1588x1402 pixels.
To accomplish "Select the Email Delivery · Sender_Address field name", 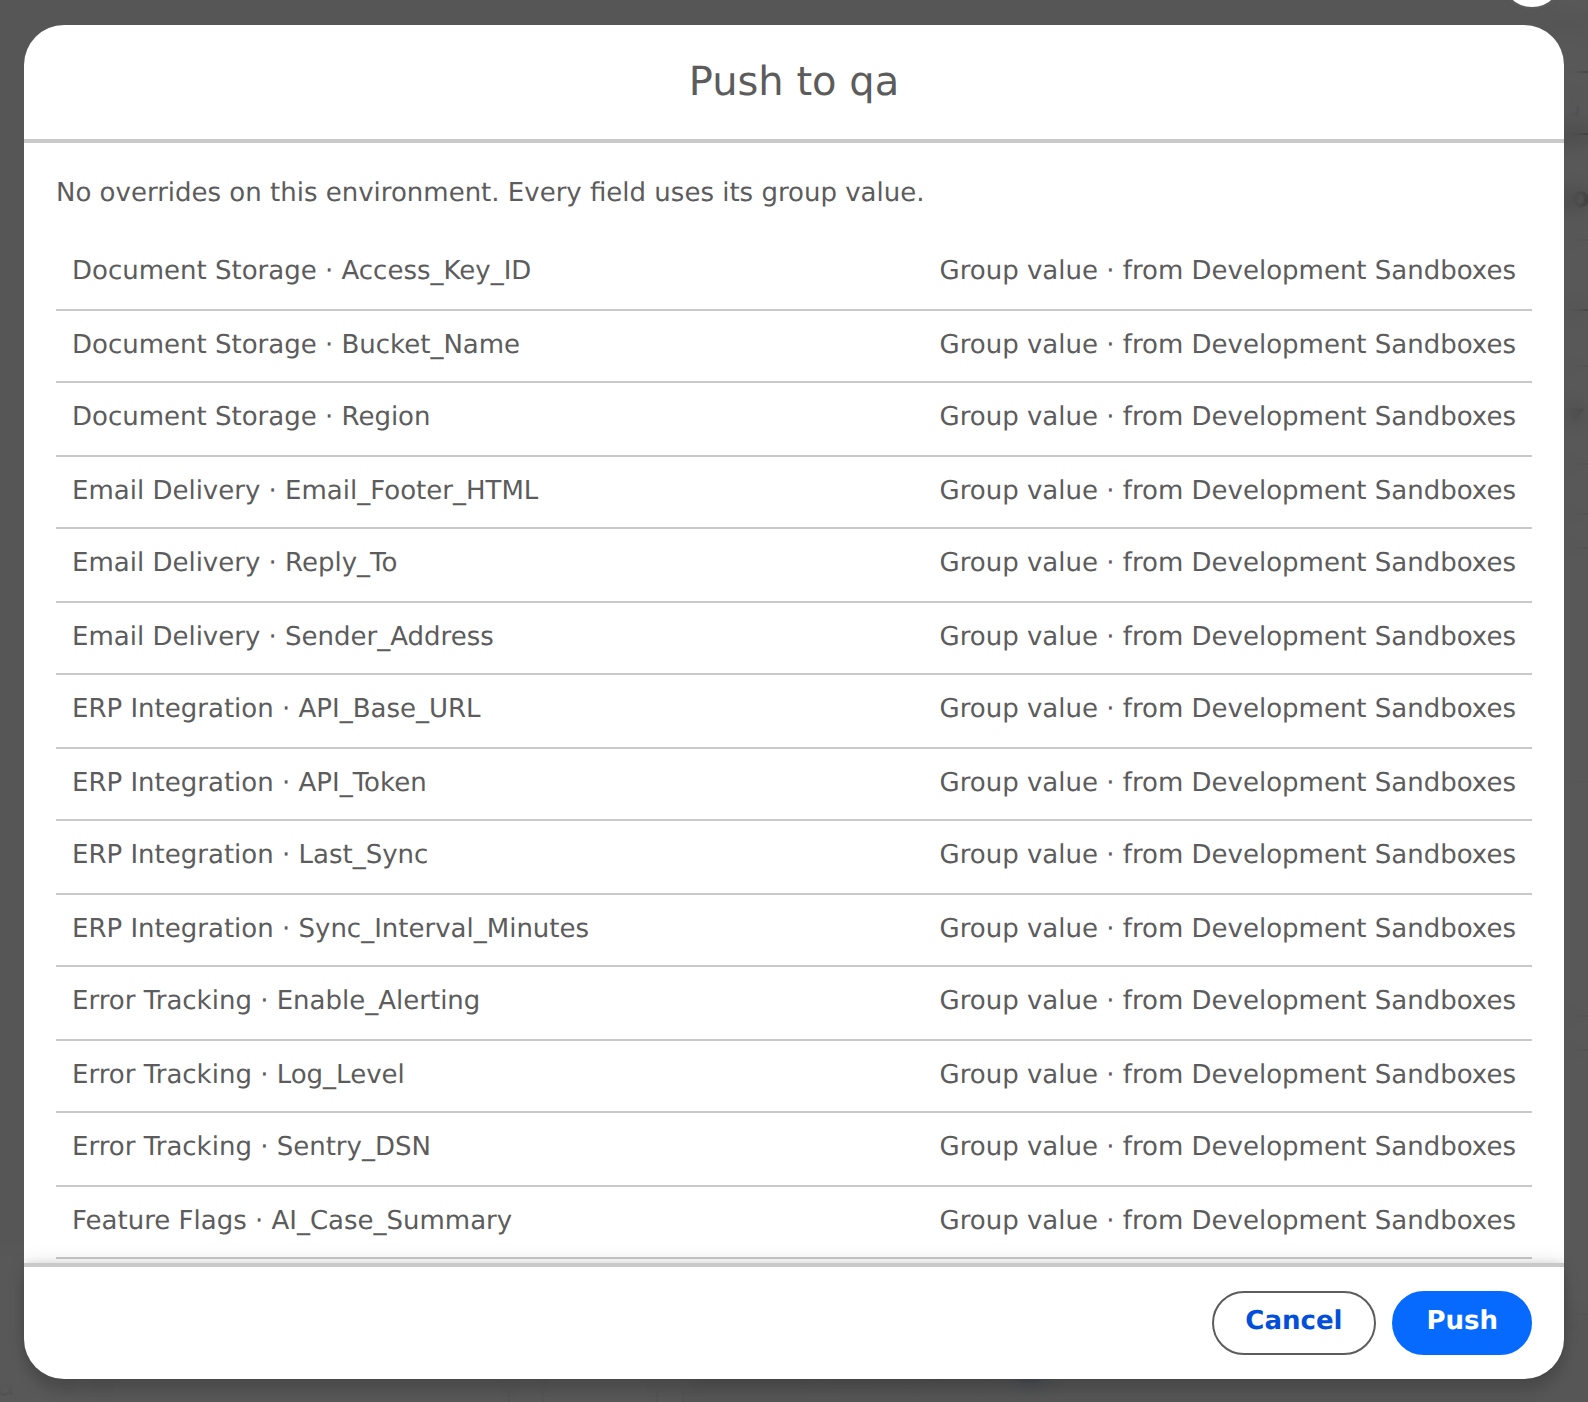I will pos(283,637).
